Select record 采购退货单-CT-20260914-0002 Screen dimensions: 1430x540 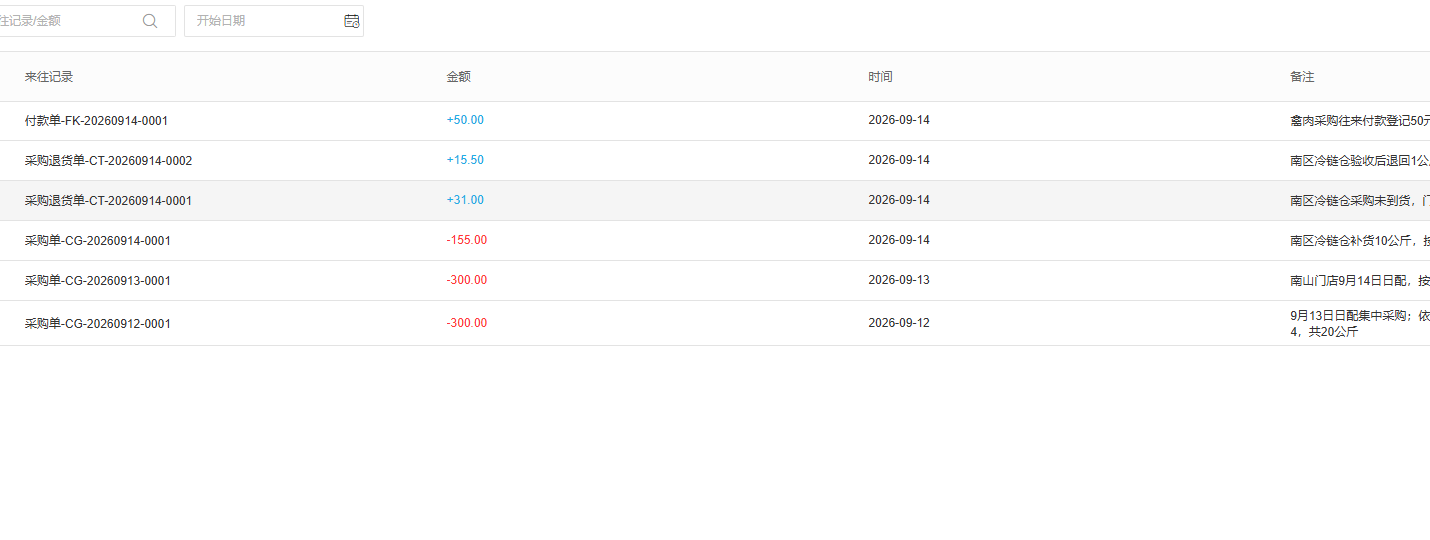[x=108, y=161]
